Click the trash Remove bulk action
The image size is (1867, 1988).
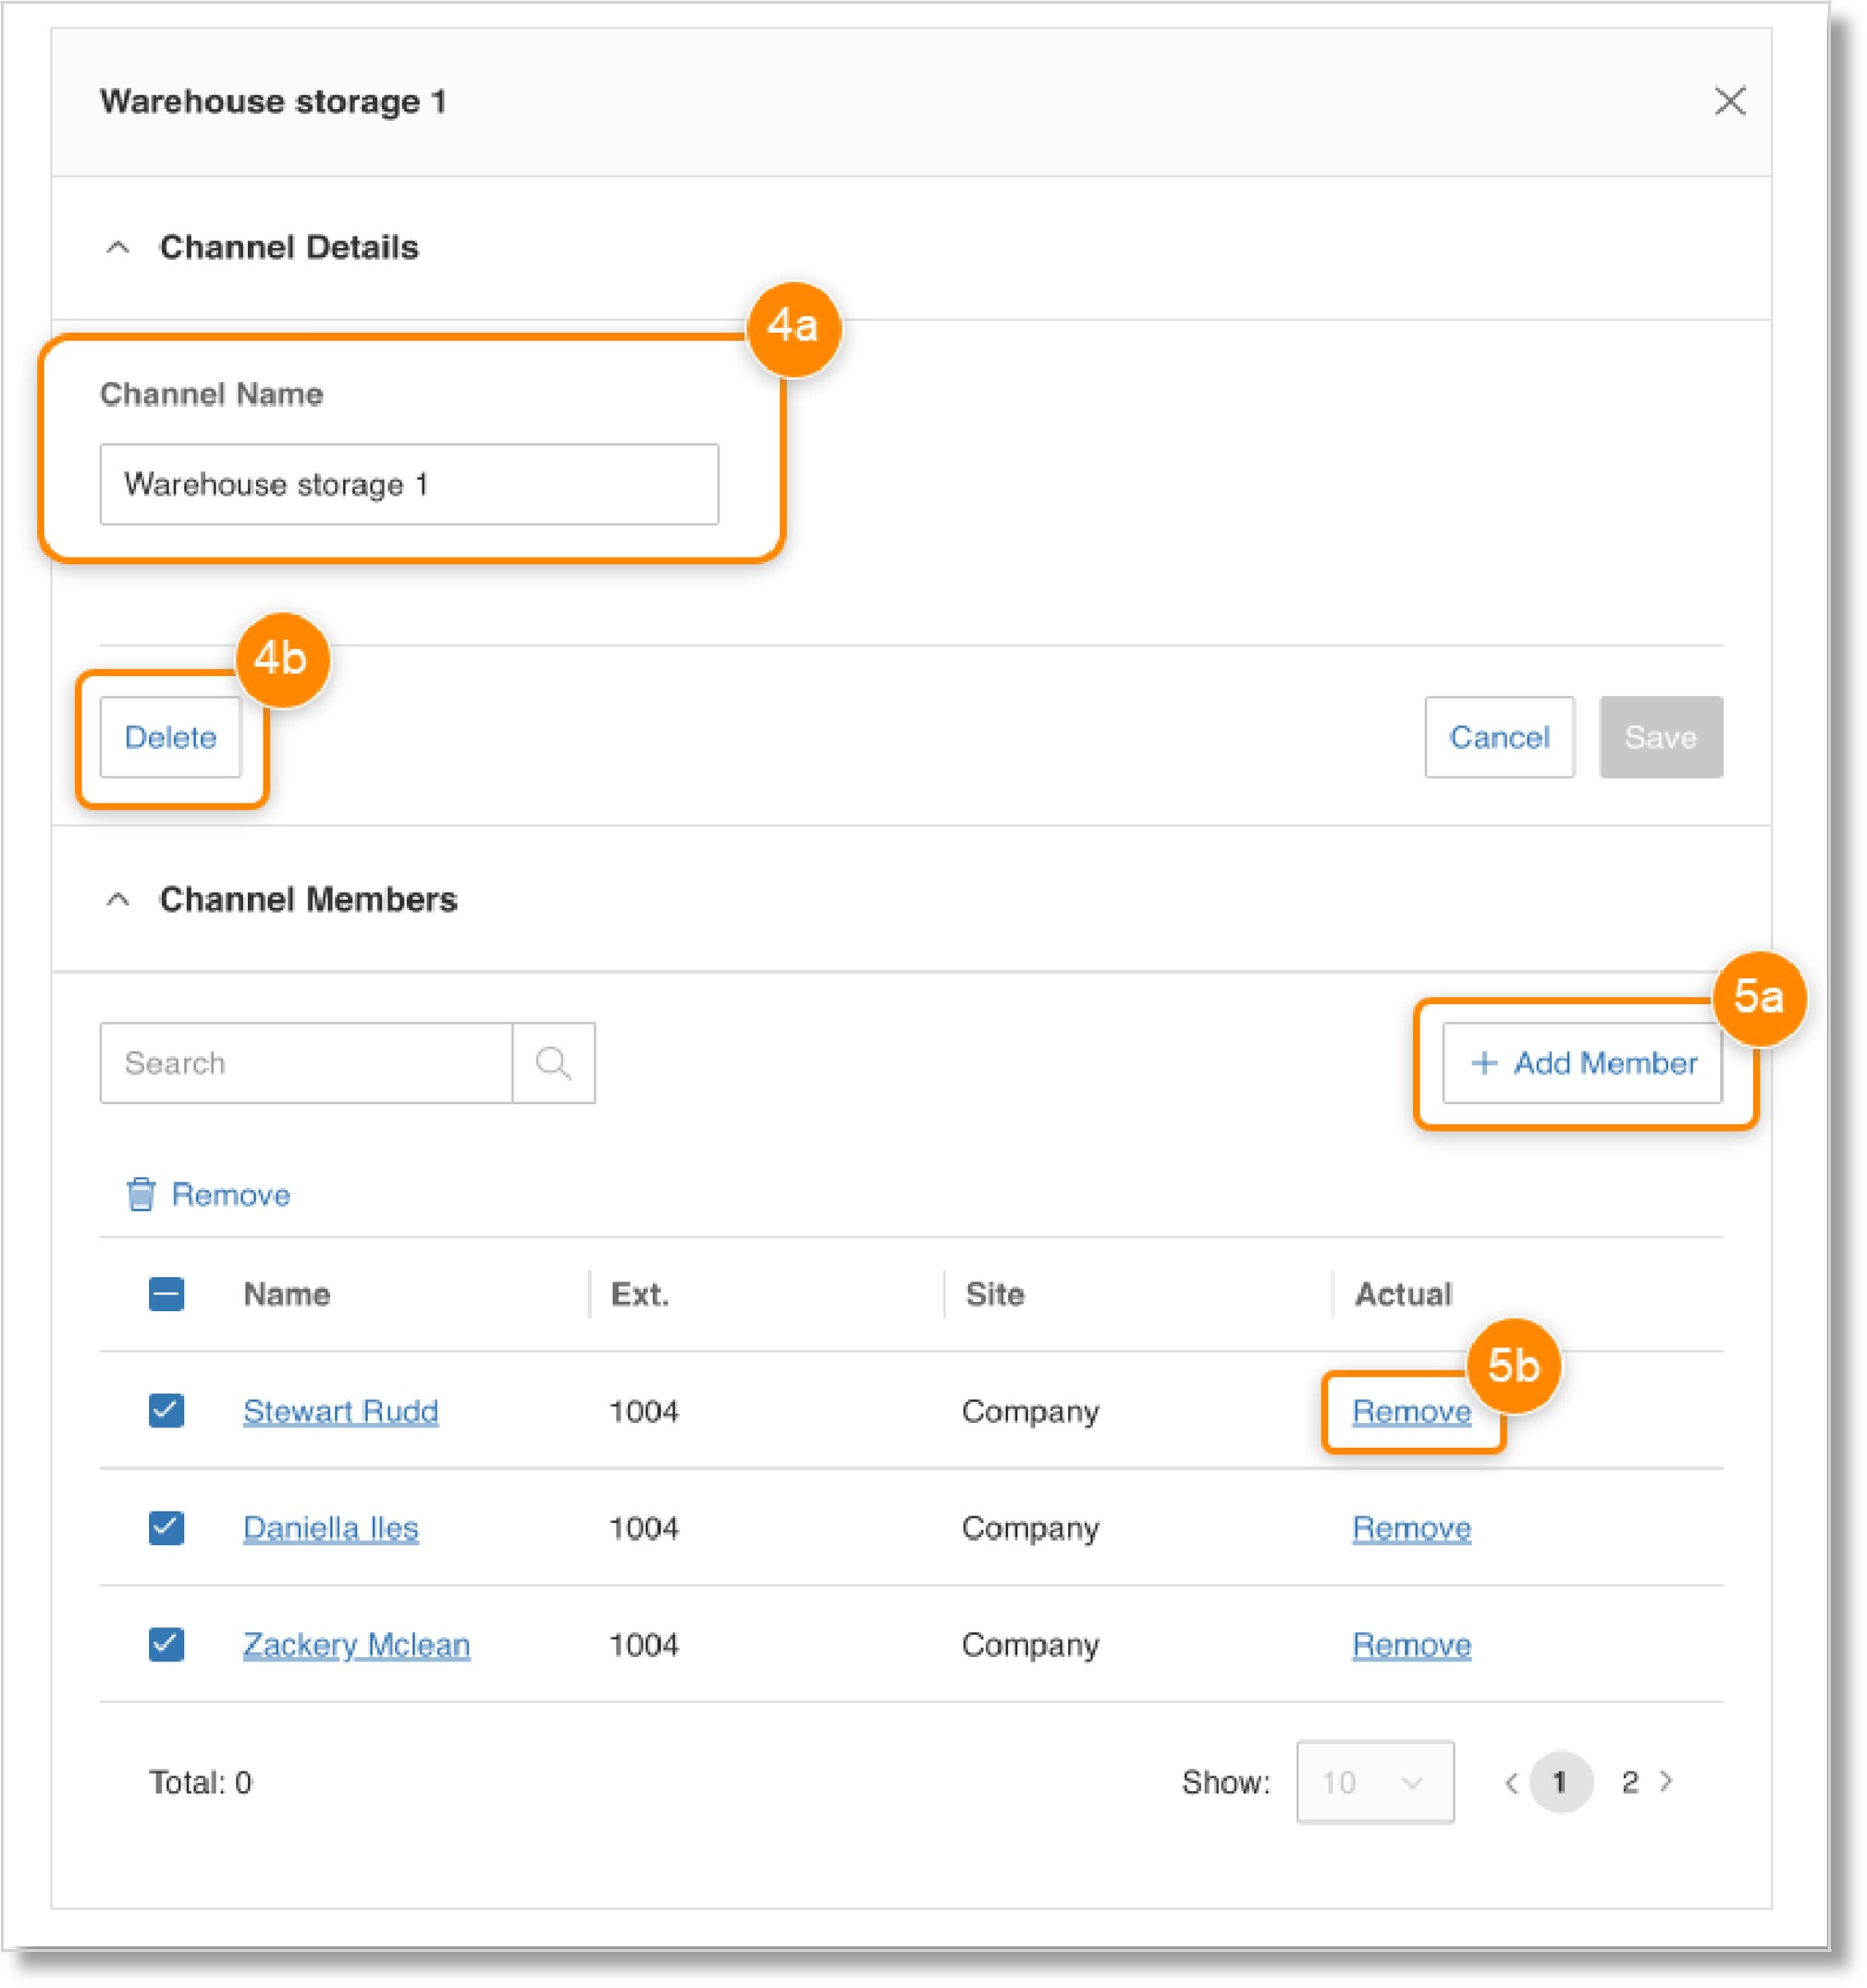click(x=209, y=1194)
